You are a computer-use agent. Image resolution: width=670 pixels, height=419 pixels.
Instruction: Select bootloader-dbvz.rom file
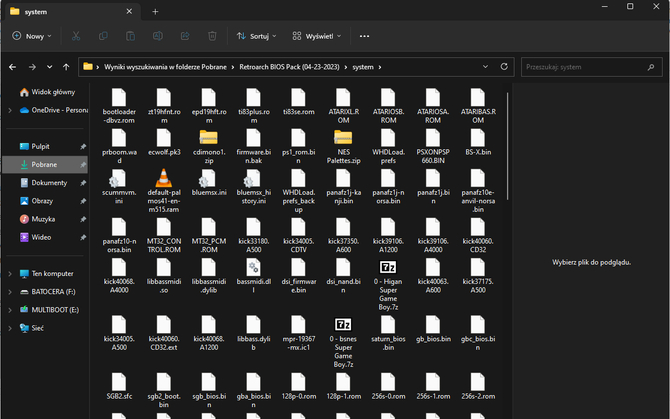tap(119, 106)
